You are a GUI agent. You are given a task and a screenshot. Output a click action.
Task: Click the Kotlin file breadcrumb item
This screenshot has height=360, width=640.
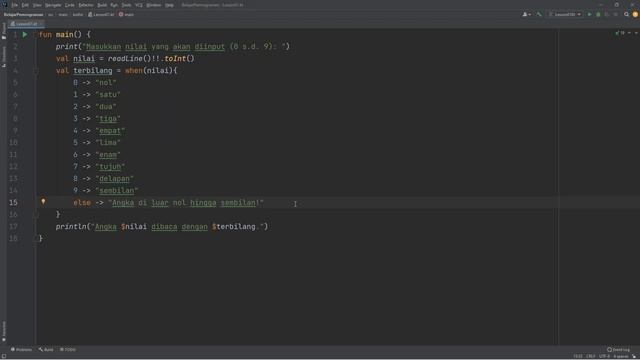pyautogui.click(x=101, y=14)
